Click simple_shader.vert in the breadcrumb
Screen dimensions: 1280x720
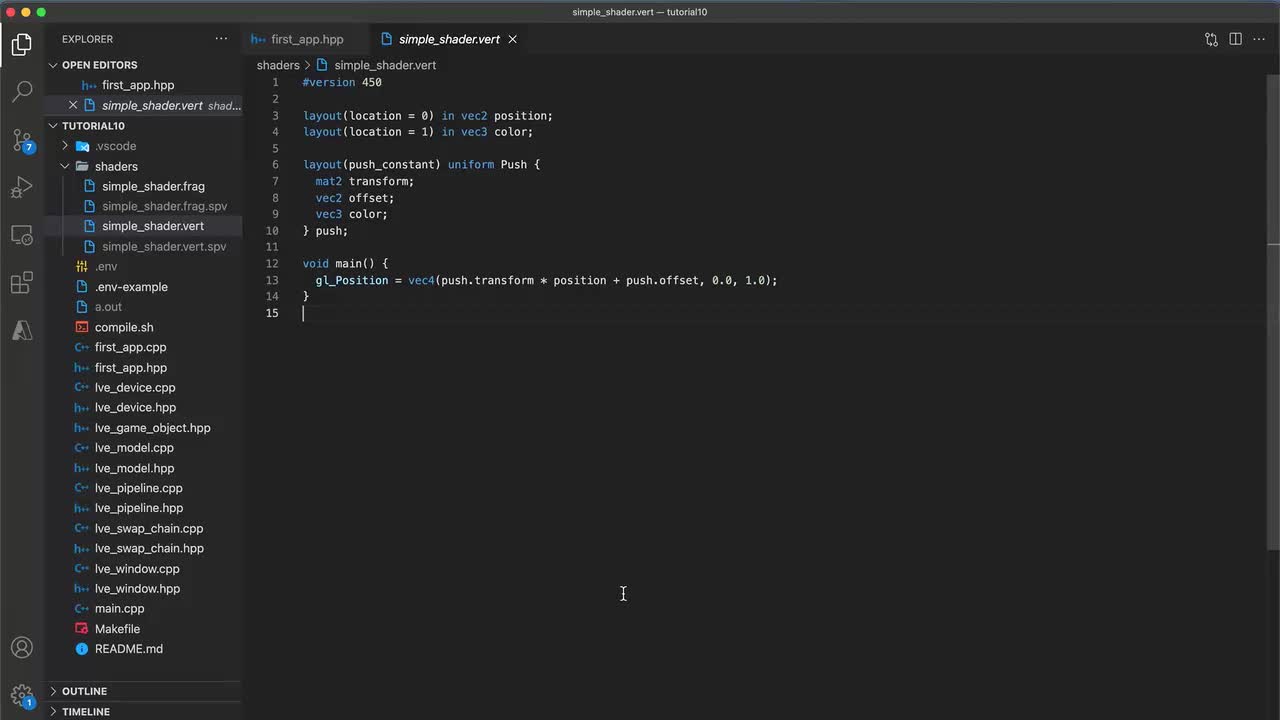click(385, 65)
